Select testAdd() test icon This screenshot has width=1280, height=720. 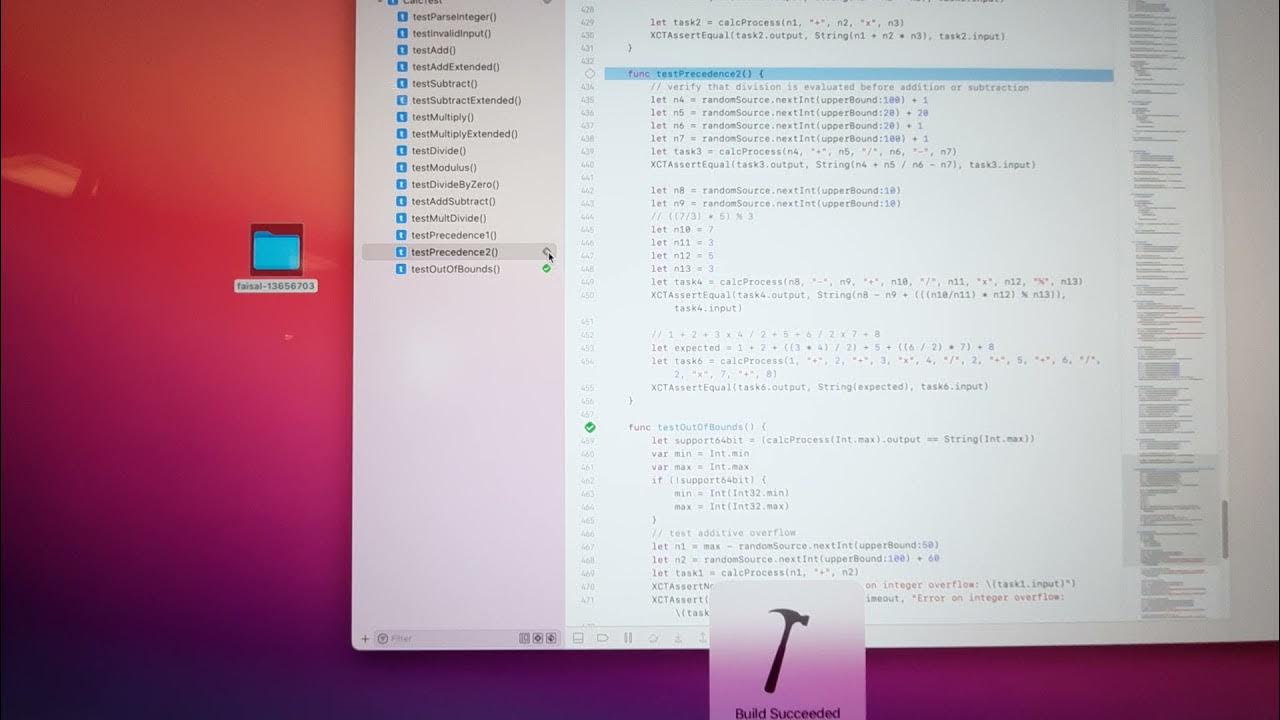tap(402, 50)
